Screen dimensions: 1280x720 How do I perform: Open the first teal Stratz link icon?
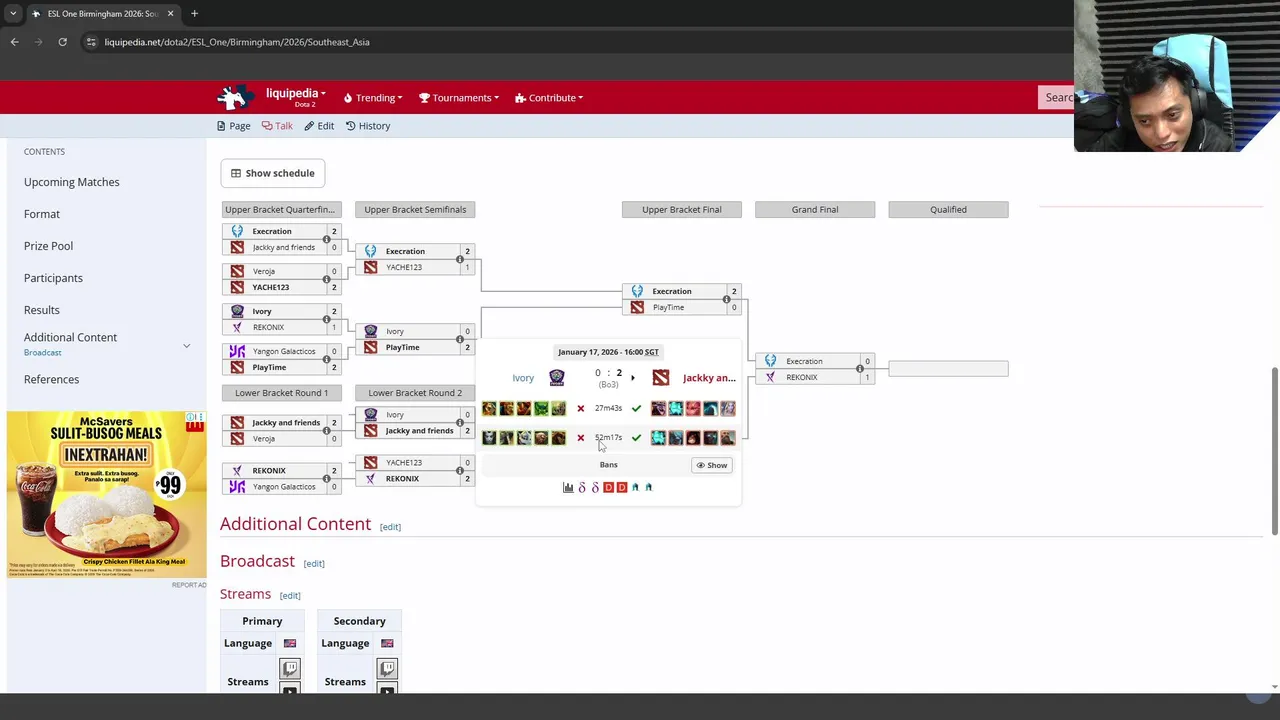click(x=635, y=487)
